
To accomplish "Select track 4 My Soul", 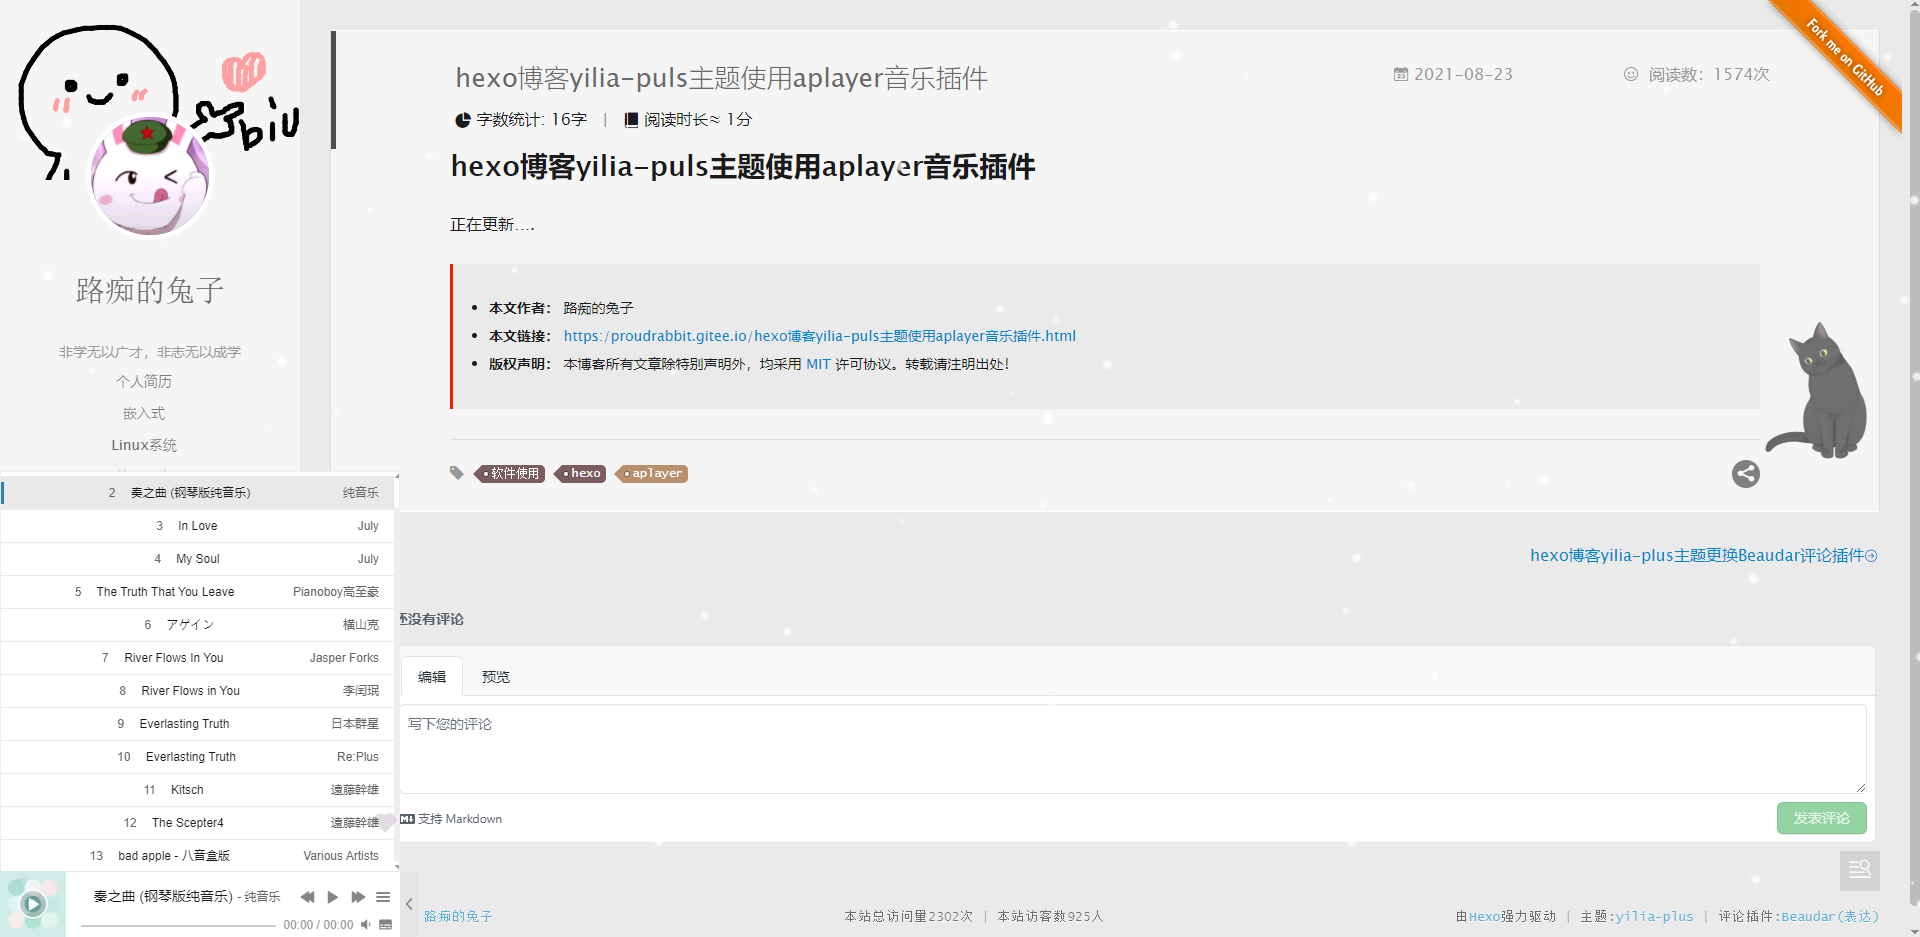I will click(197, 559).
